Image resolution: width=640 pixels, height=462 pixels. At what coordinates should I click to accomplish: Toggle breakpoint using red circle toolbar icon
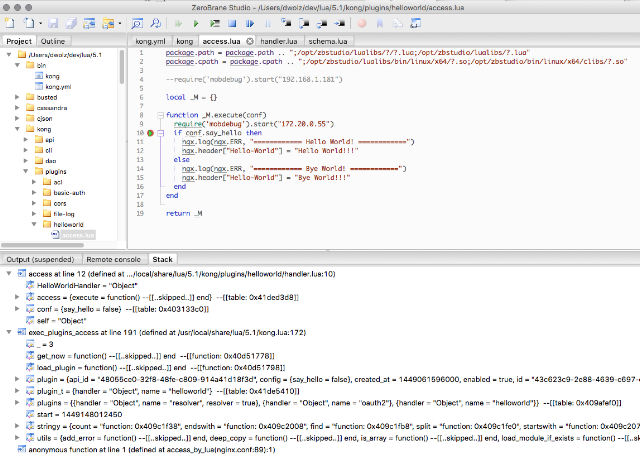362,23
